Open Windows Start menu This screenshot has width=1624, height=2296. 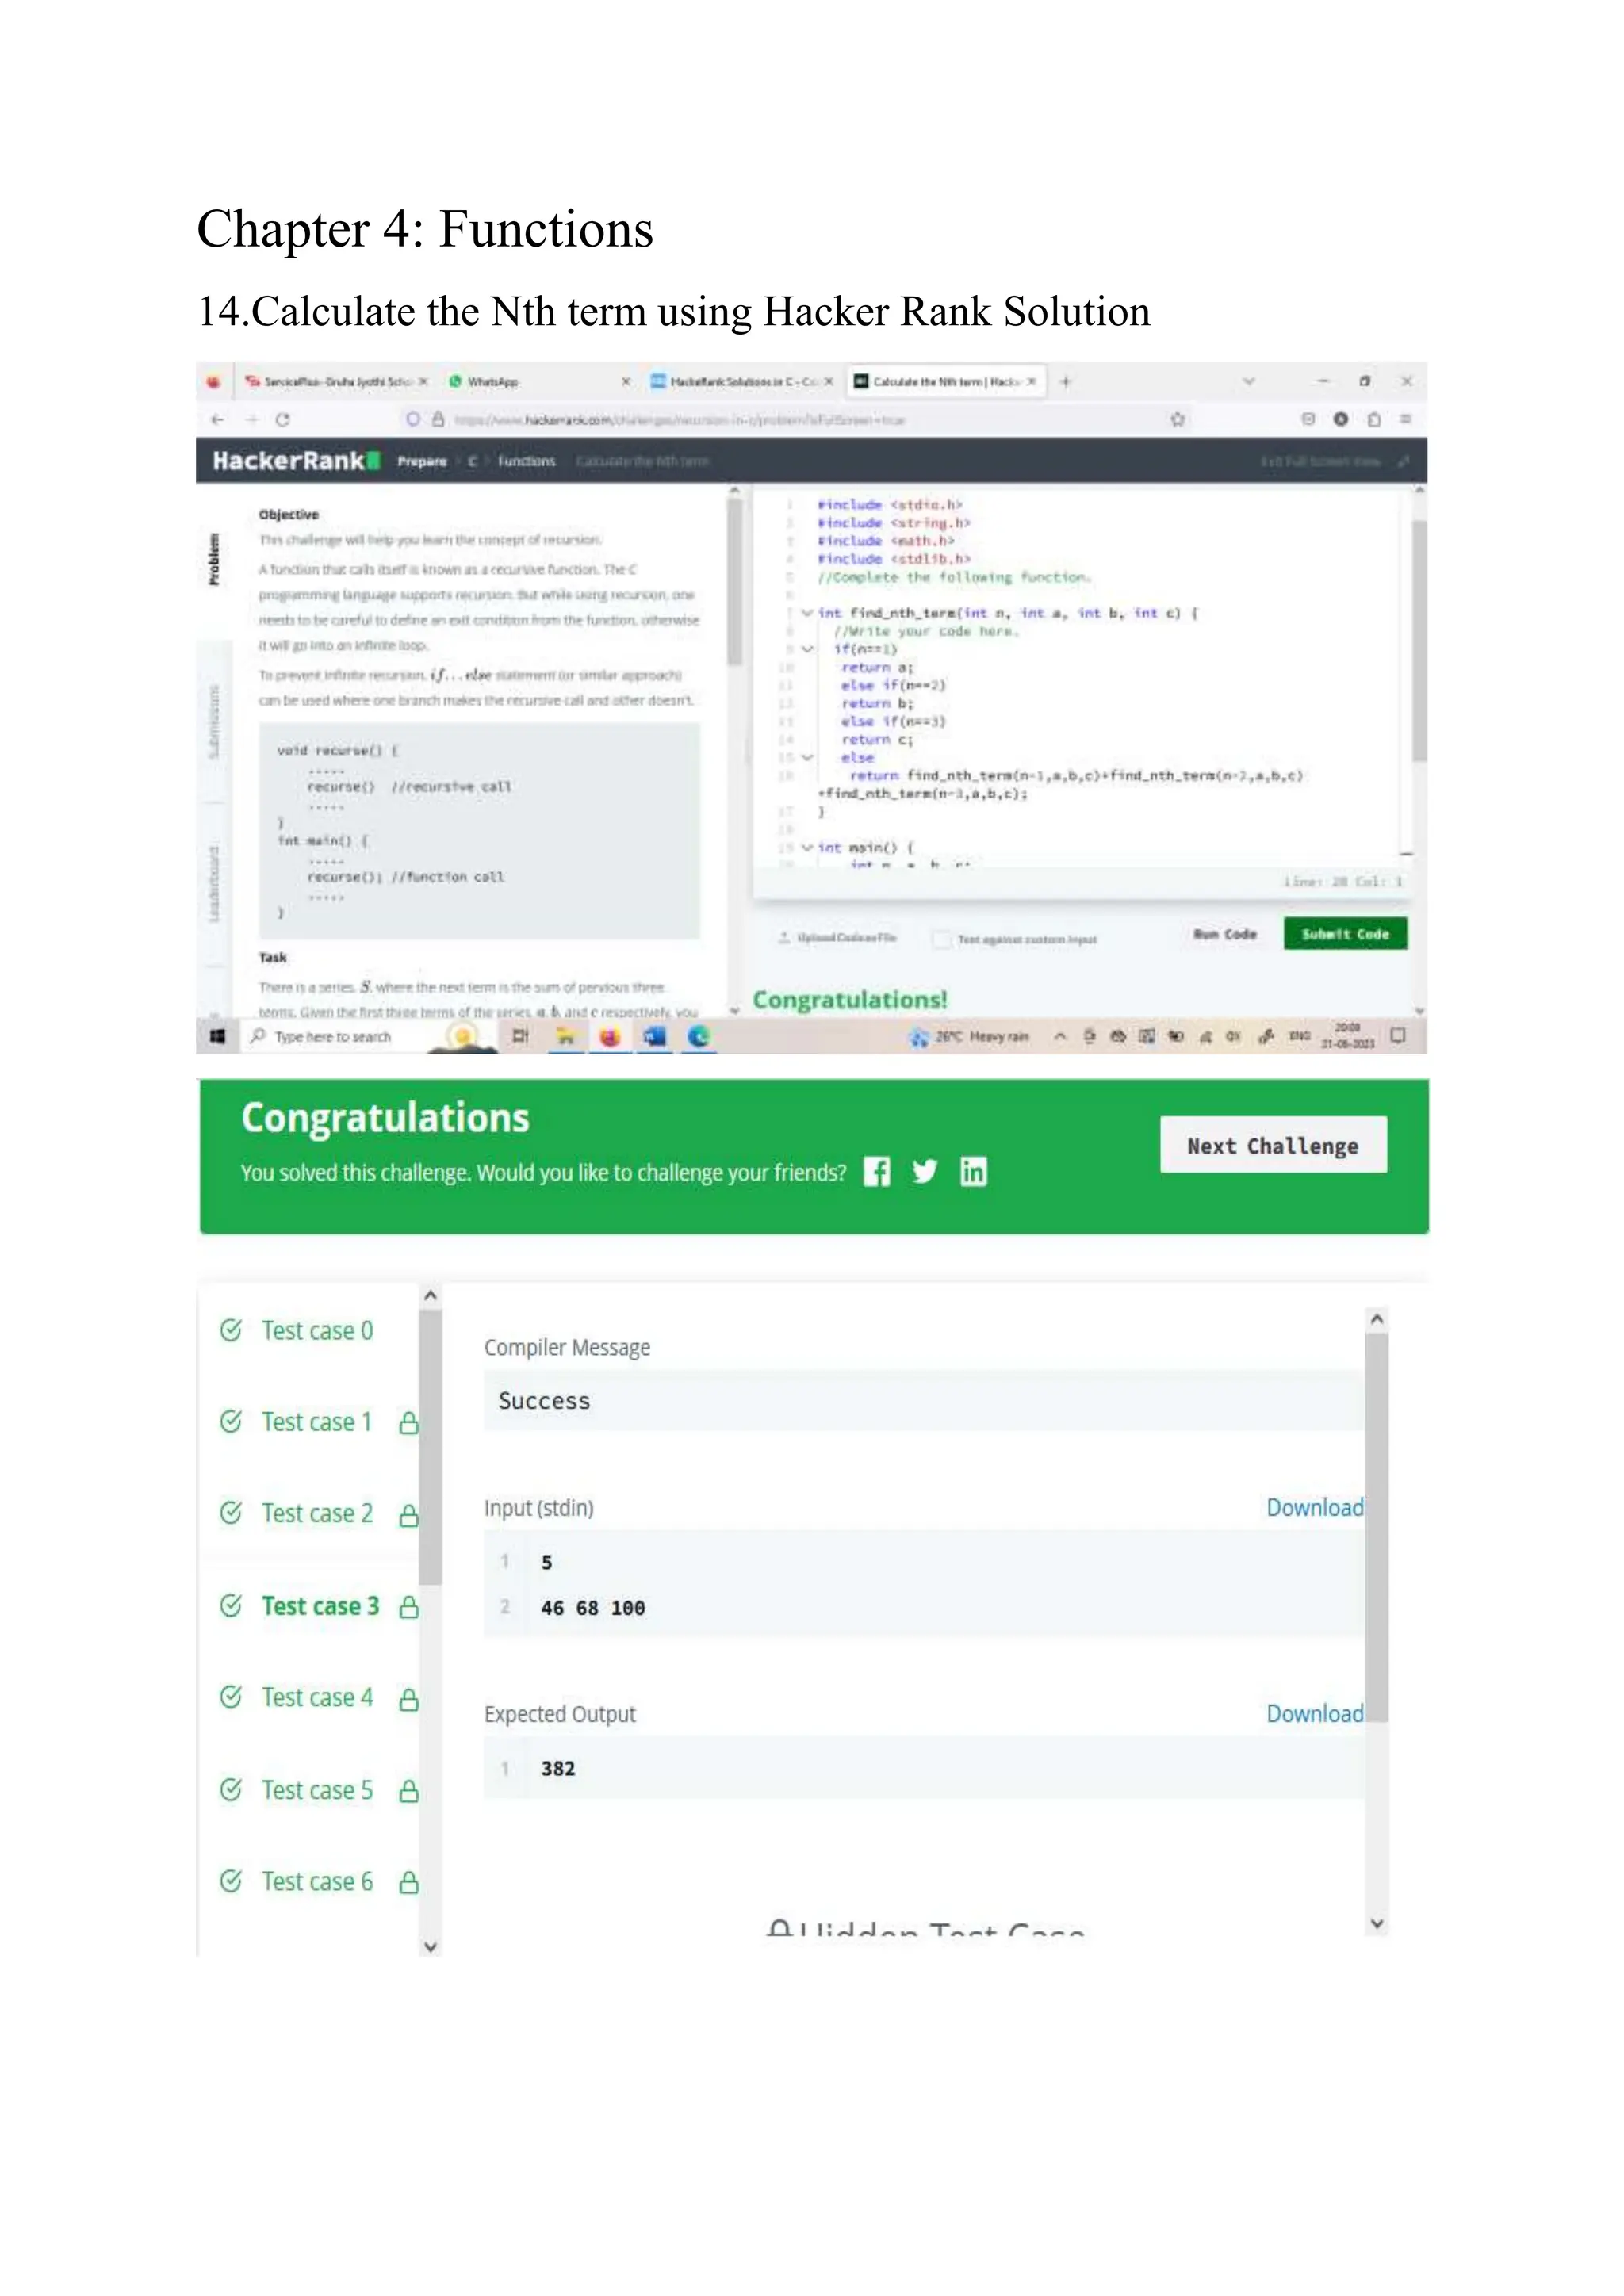pyautogui.click(x=217, y=1037)
